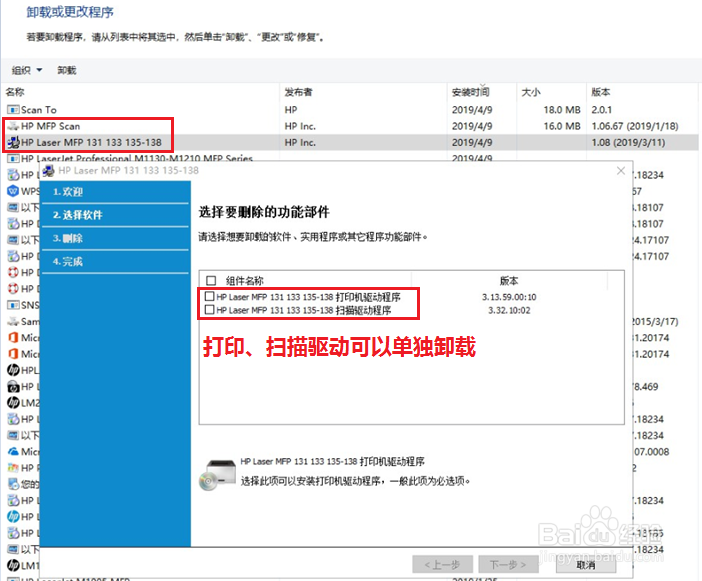Go to step 4. 完成

pyautogui.click(x=115, y=262)
